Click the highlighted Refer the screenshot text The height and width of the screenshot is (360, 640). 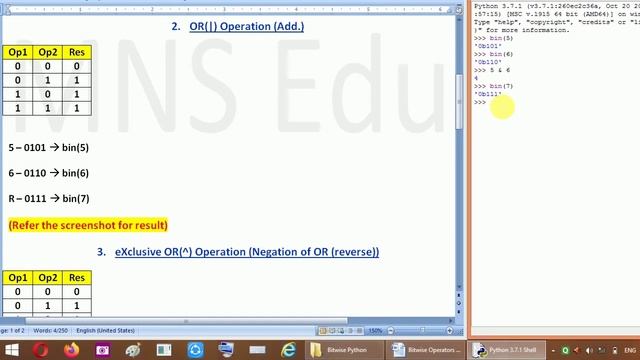[88, 225]
